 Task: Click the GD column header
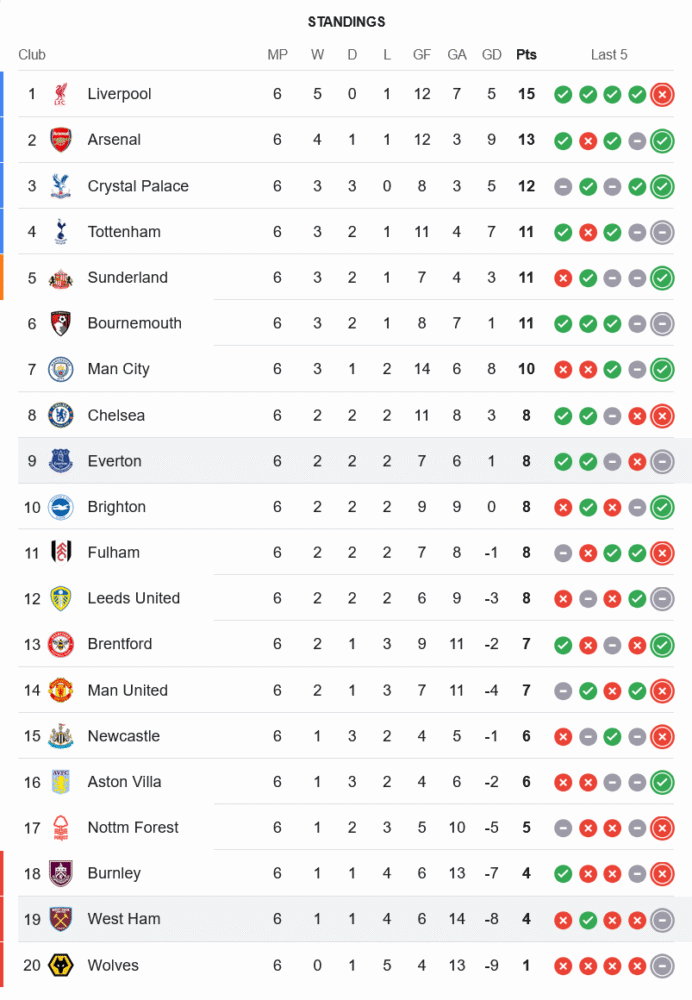[491, 55]
